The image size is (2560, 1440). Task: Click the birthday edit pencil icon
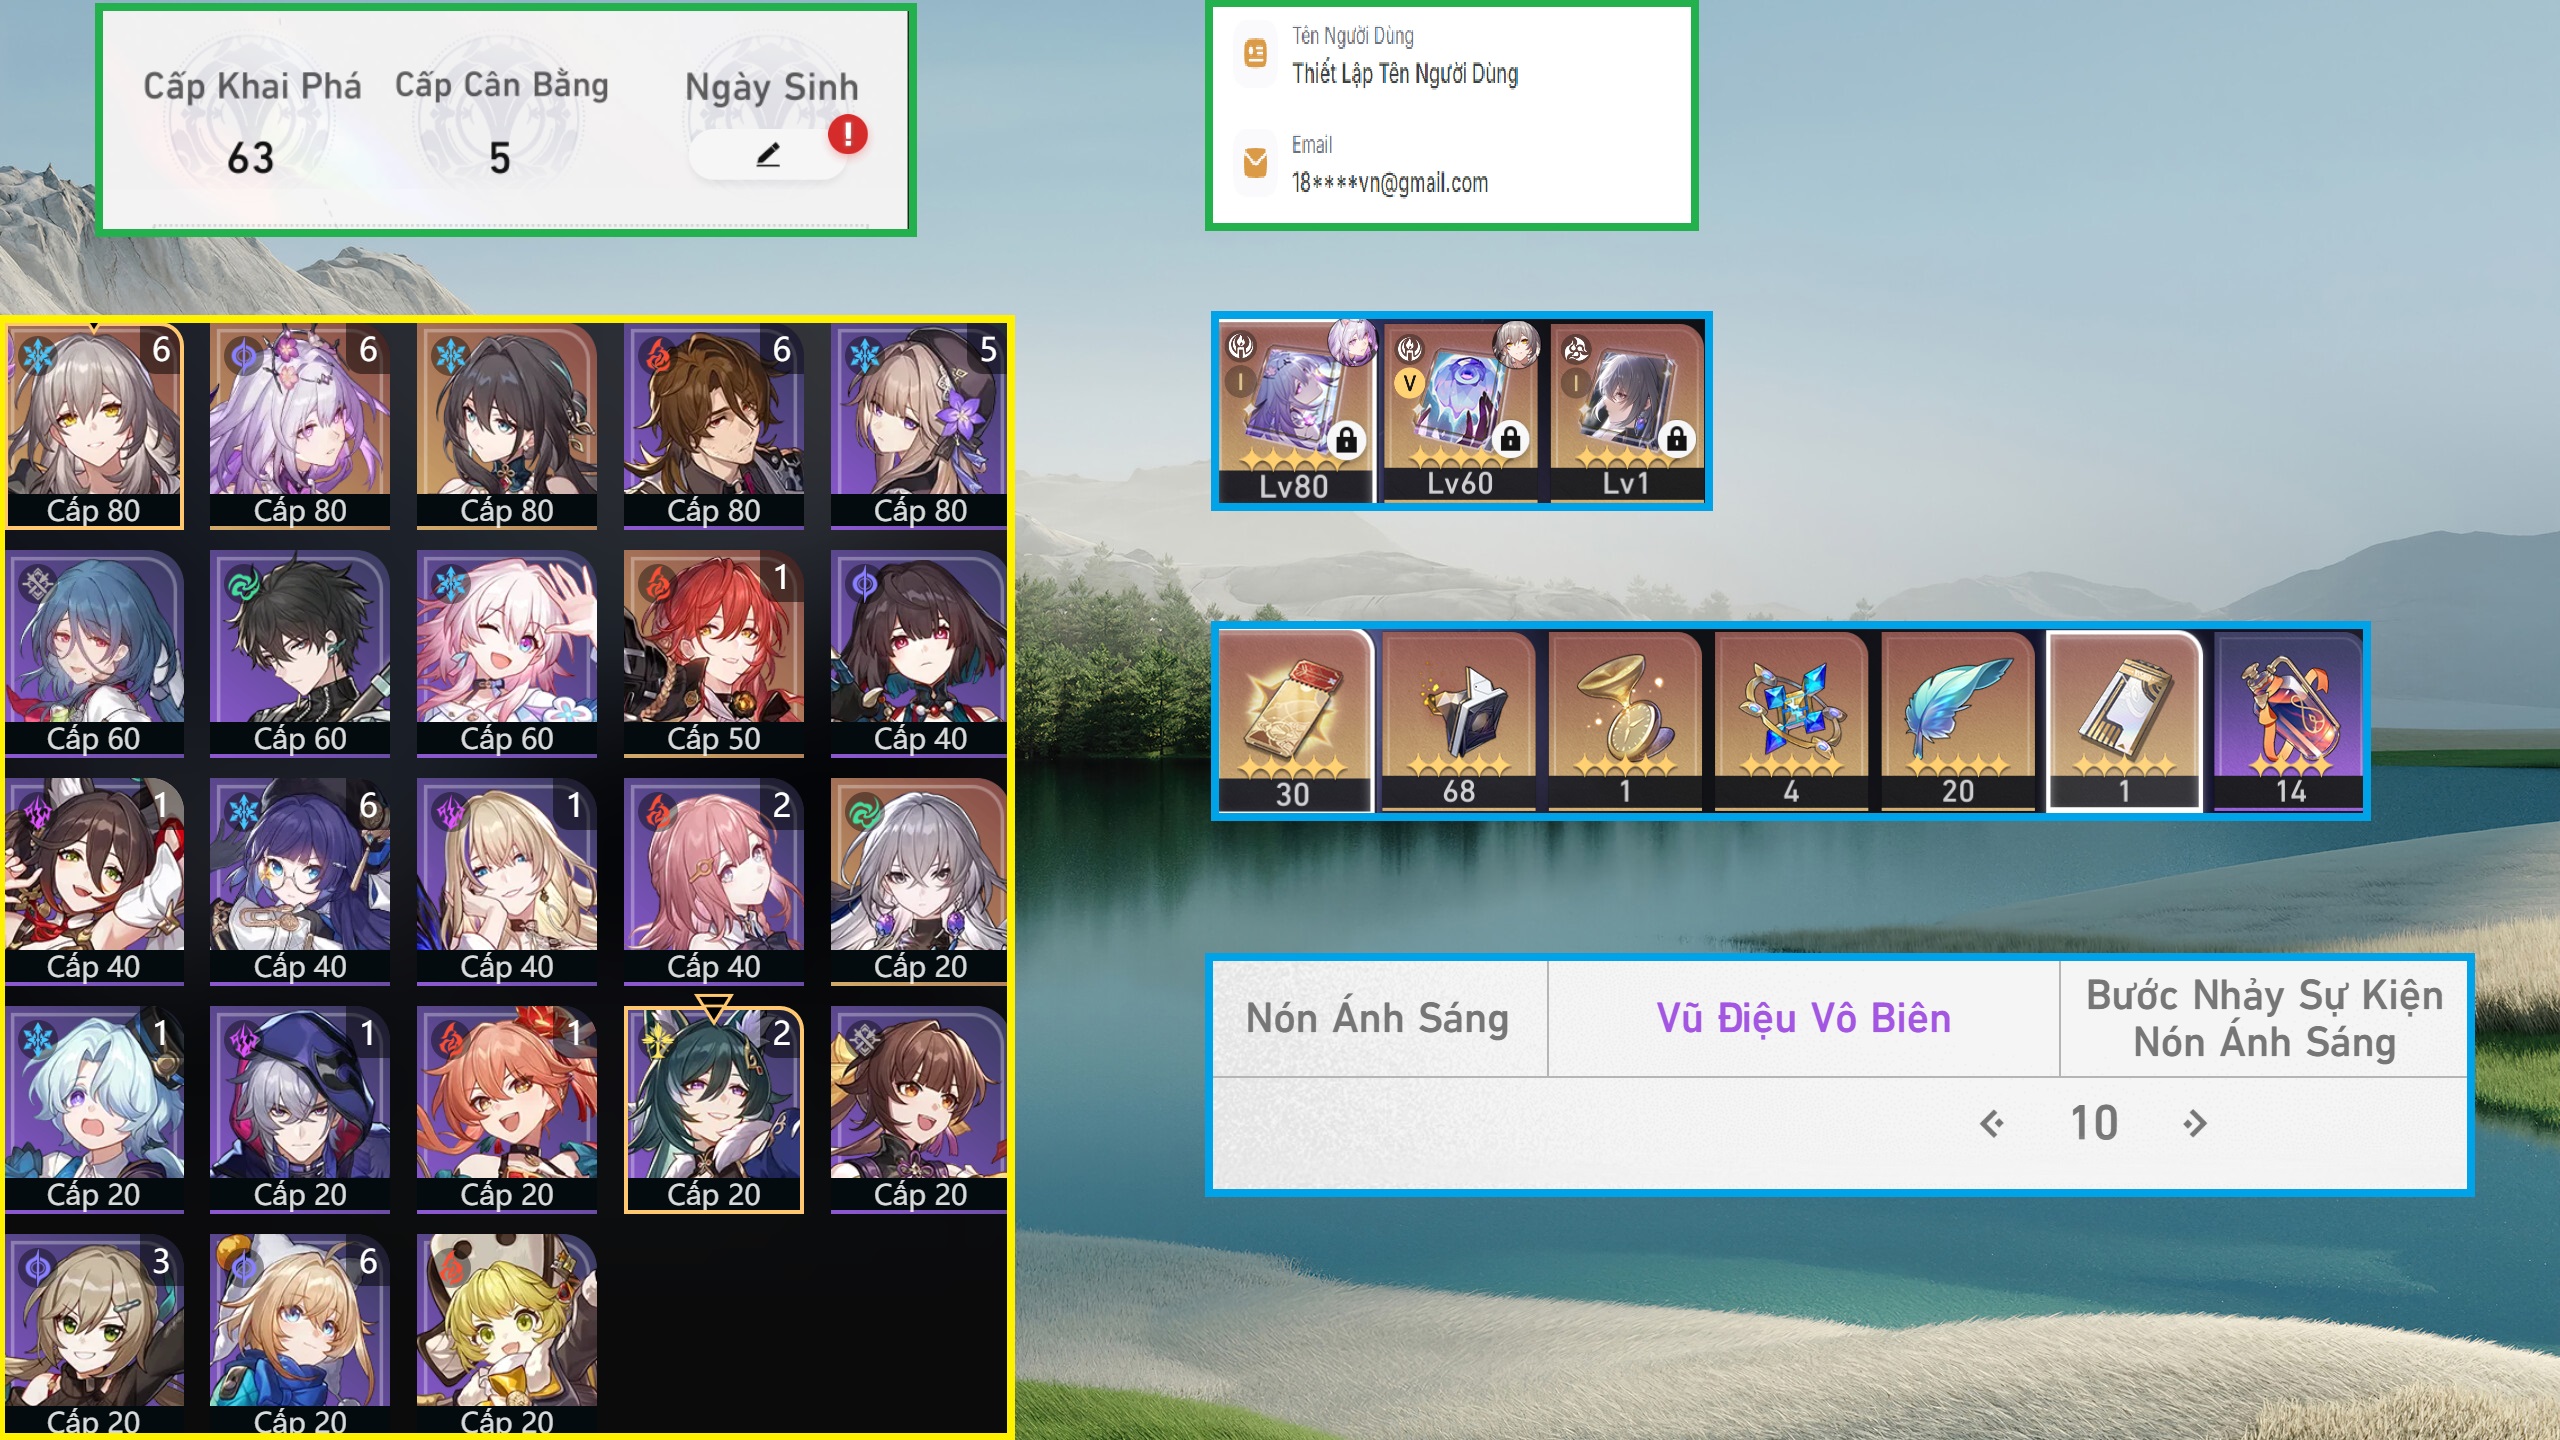pyautogui.click(x=767, y=155)
